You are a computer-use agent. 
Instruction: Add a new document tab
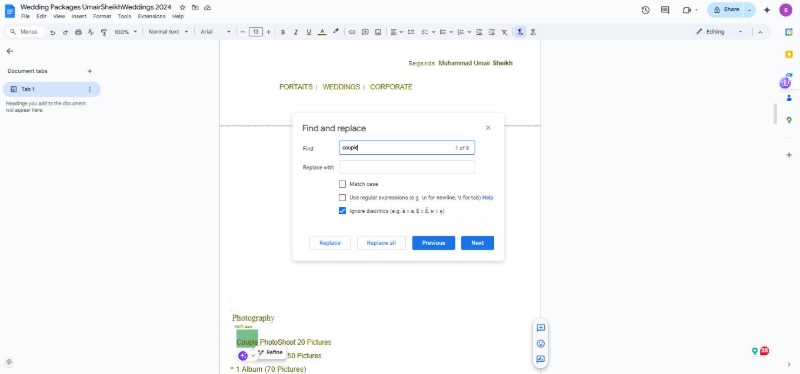tap(90, 71)
